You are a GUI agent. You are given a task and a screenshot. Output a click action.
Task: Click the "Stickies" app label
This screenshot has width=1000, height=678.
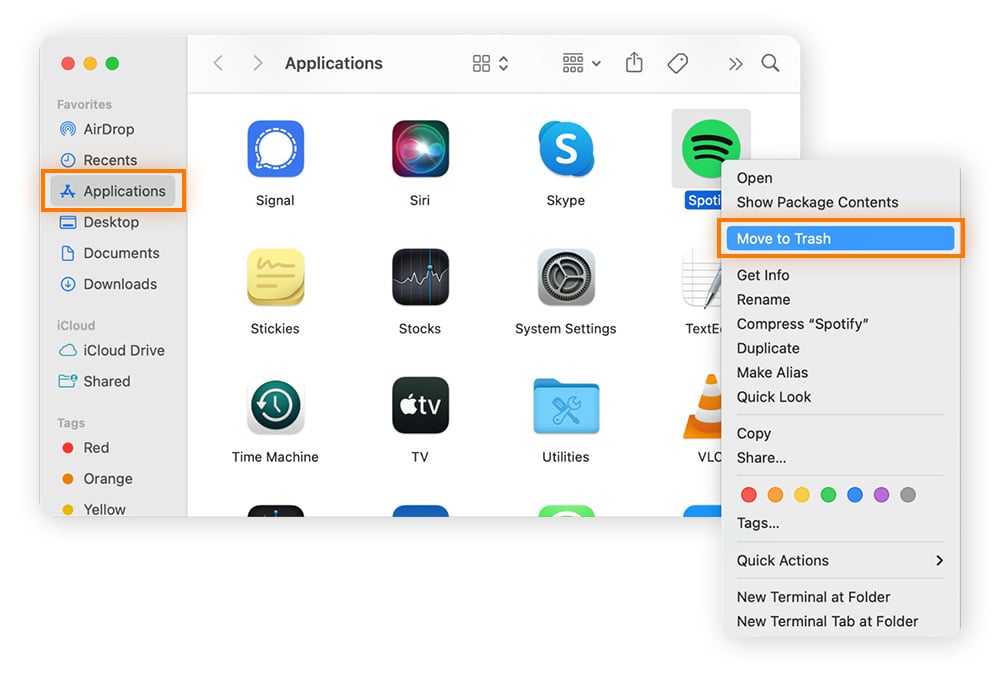pos(275,328)
